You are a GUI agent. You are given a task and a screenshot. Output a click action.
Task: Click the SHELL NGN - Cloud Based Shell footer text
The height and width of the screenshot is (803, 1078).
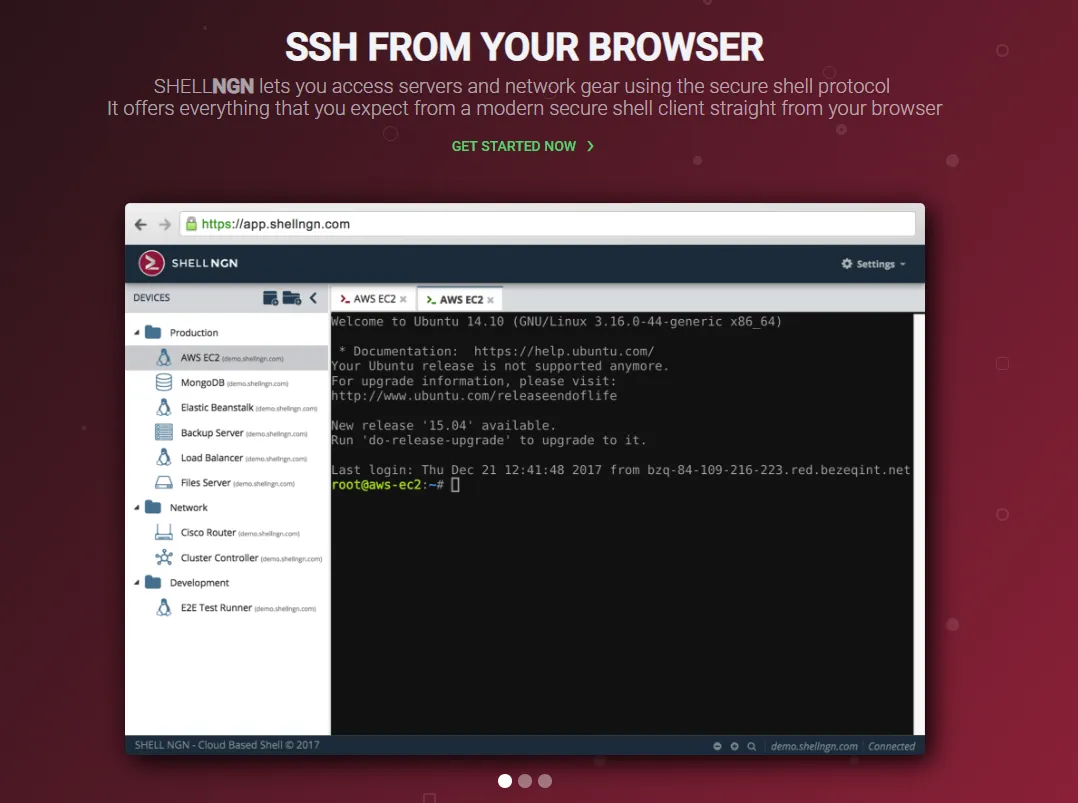point(227,745)
